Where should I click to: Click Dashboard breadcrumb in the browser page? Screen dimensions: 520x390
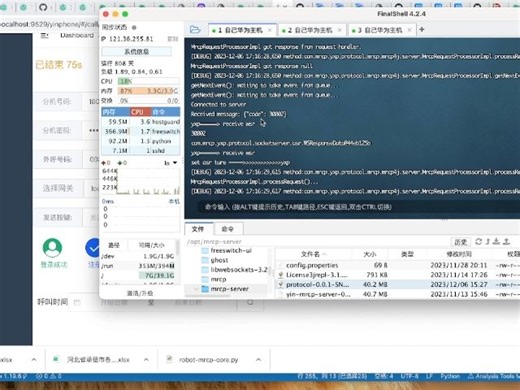(77, 35)
